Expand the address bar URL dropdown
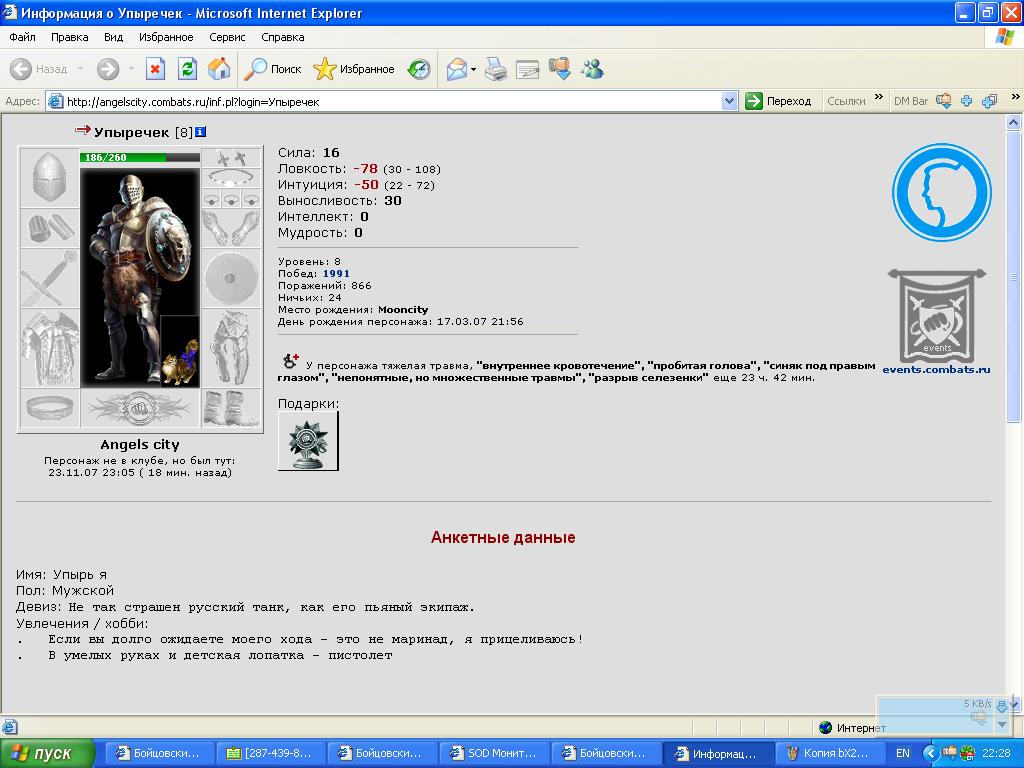Image resolution: width=1024 pixels, height=768 pixels. (729, 101)
